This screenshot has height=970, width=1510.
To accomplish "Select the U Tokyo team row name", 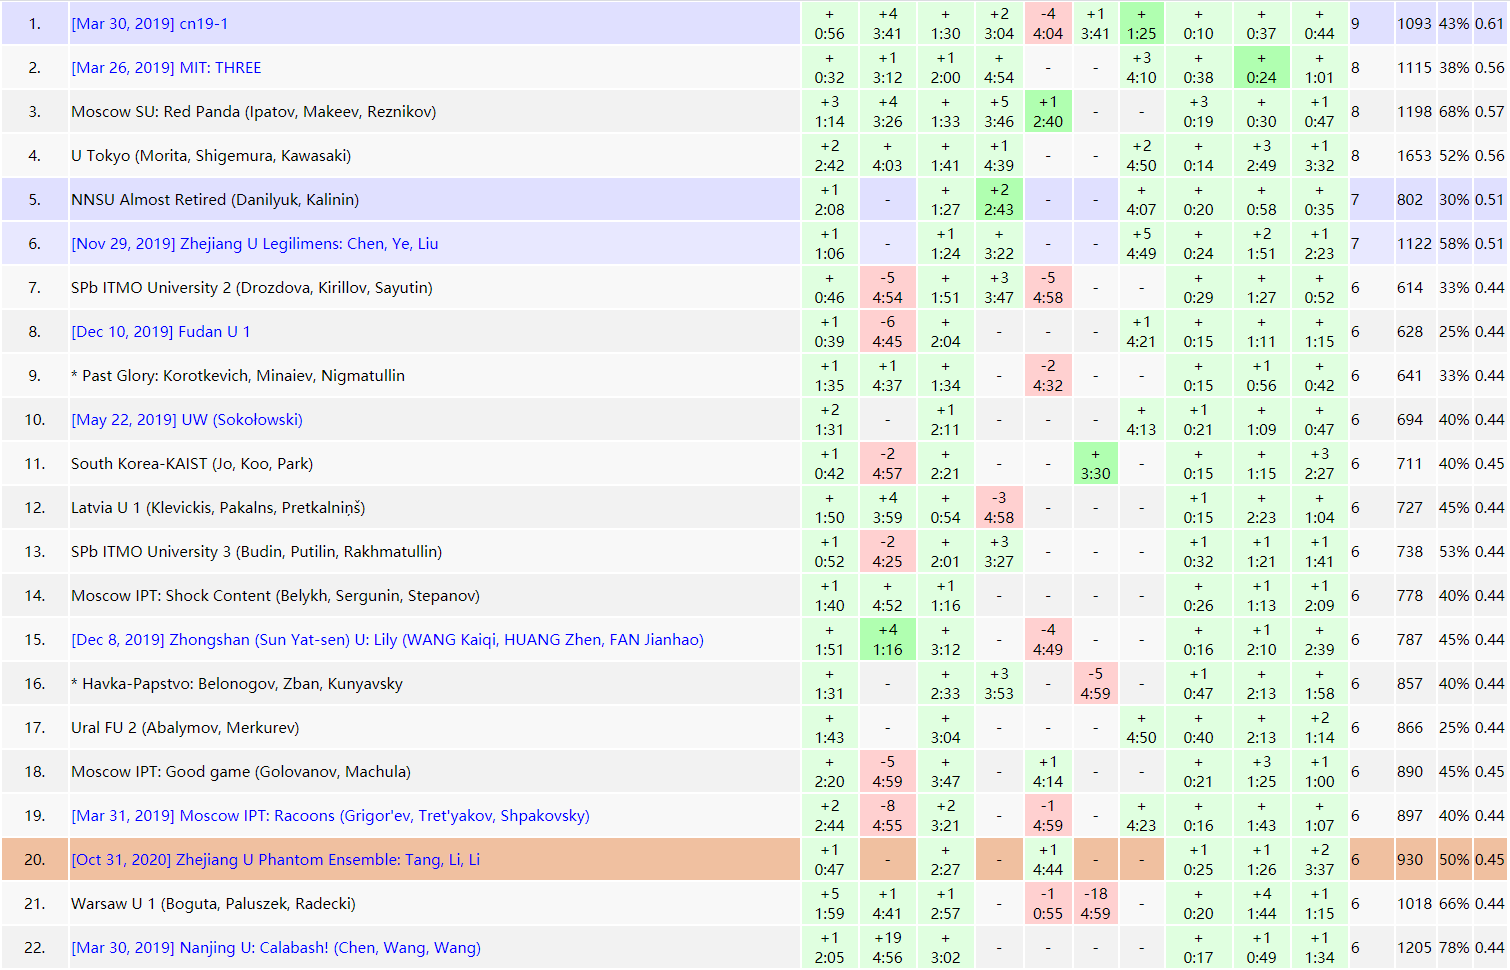I will [211, 156].
